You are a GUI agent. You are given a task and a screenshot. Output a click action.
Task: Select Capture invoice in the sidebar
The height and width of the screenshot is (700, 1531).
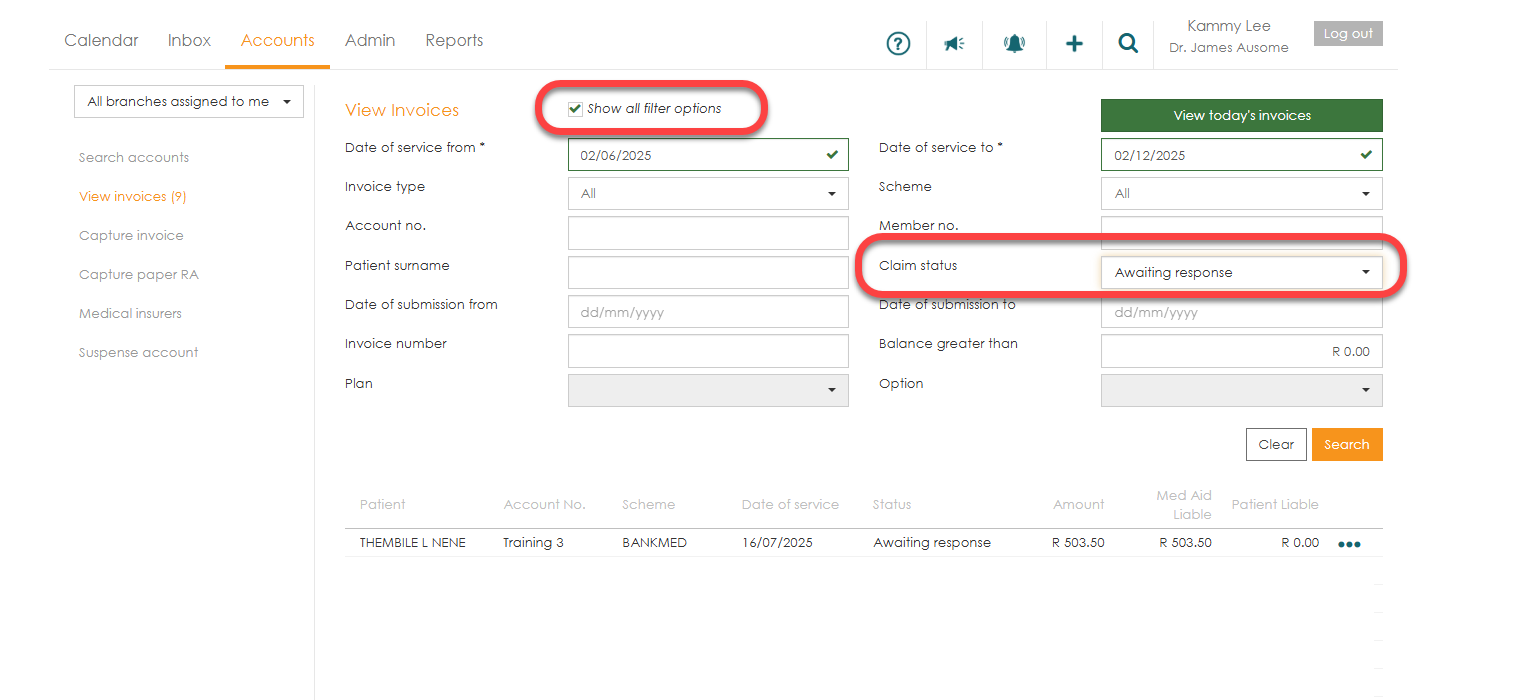131,236
